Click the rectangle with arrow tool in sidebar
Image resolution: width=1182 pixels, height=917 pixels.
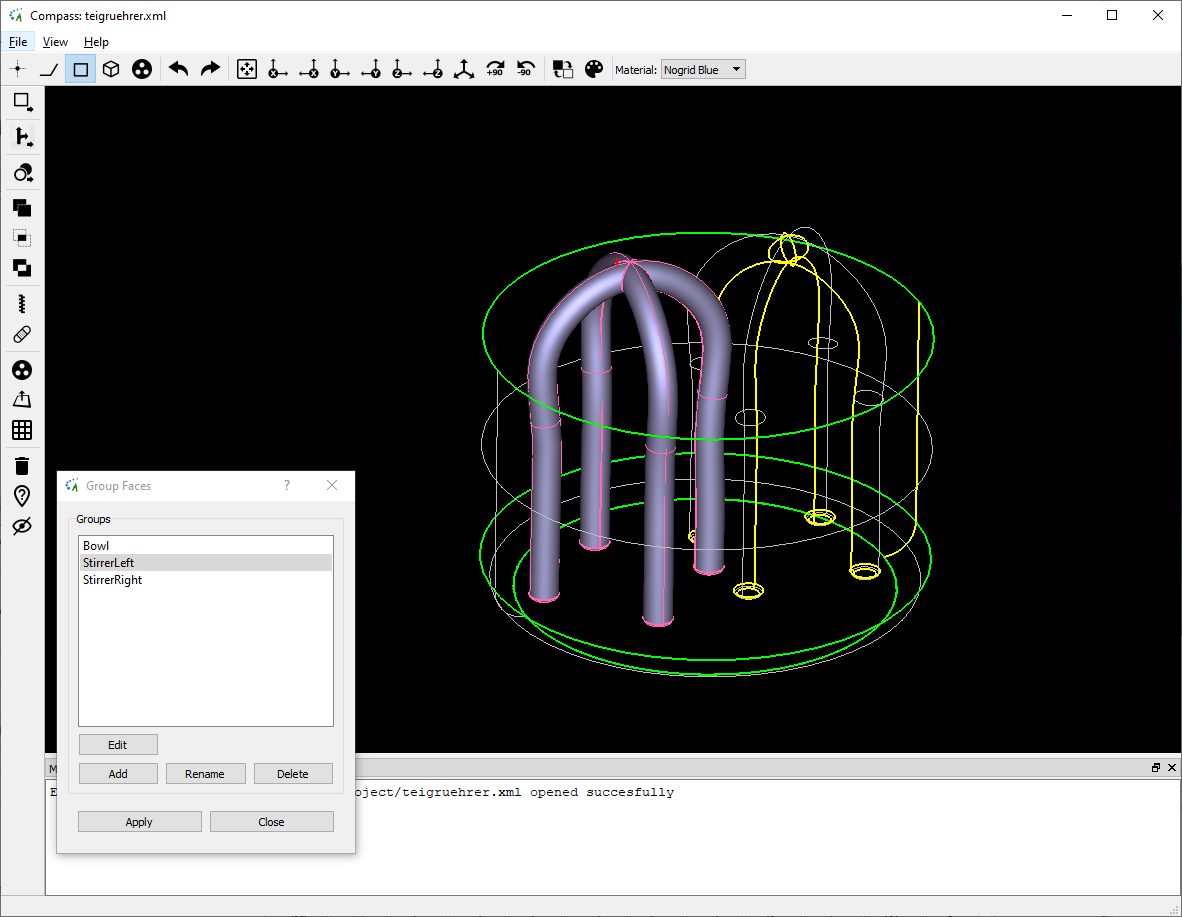[23, 103]
